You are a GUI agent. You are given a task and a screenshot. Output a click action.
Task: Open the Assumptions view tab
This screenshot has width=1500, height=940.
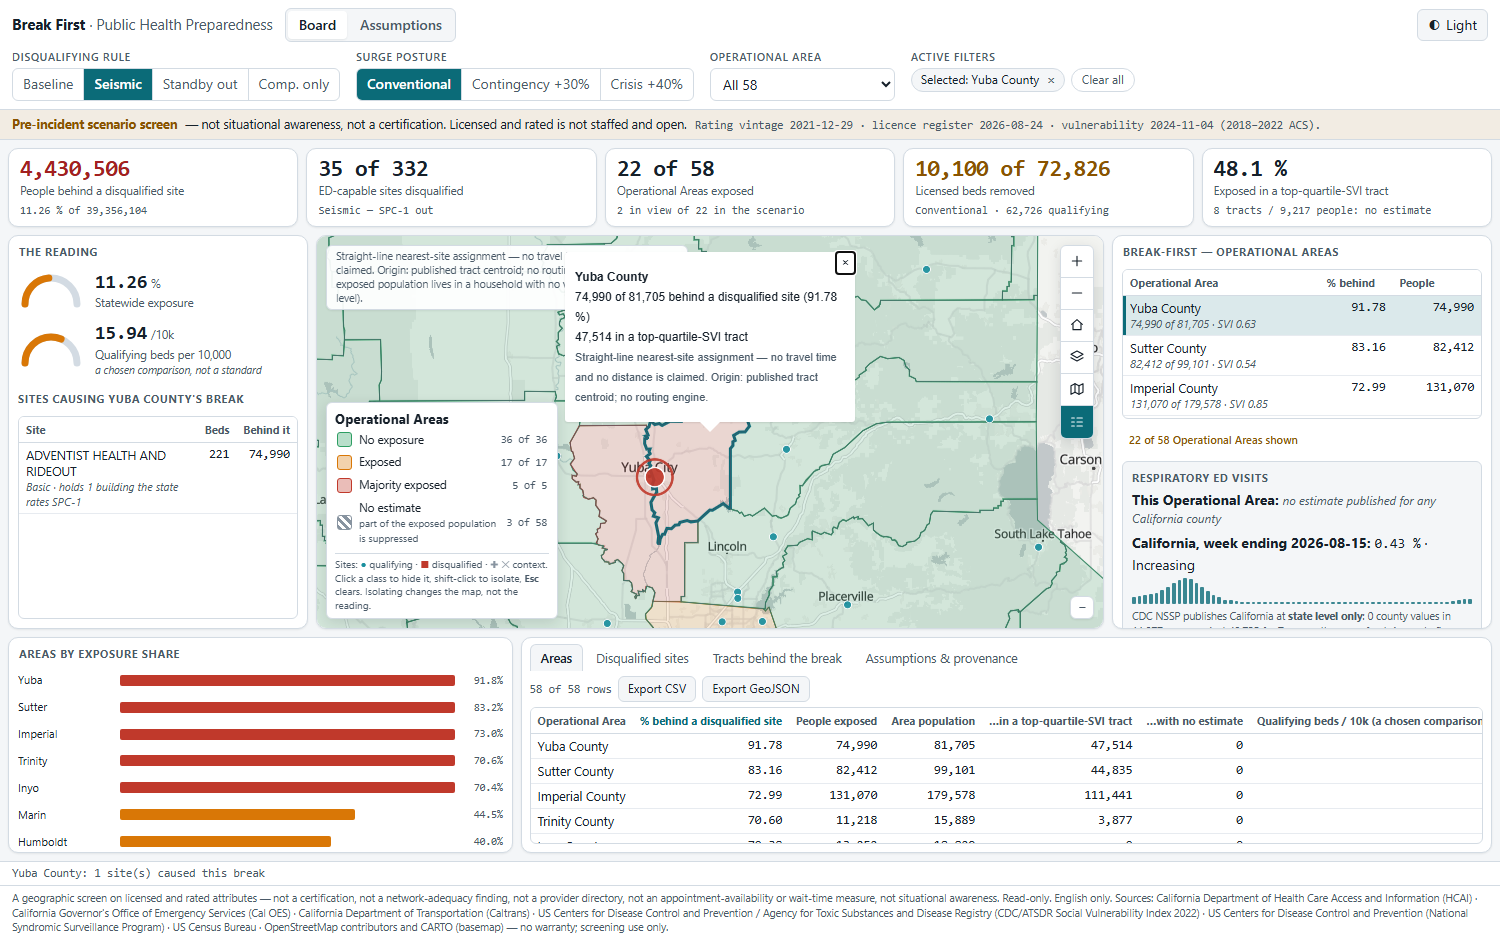pyautogui.click(x=401, y=25)
